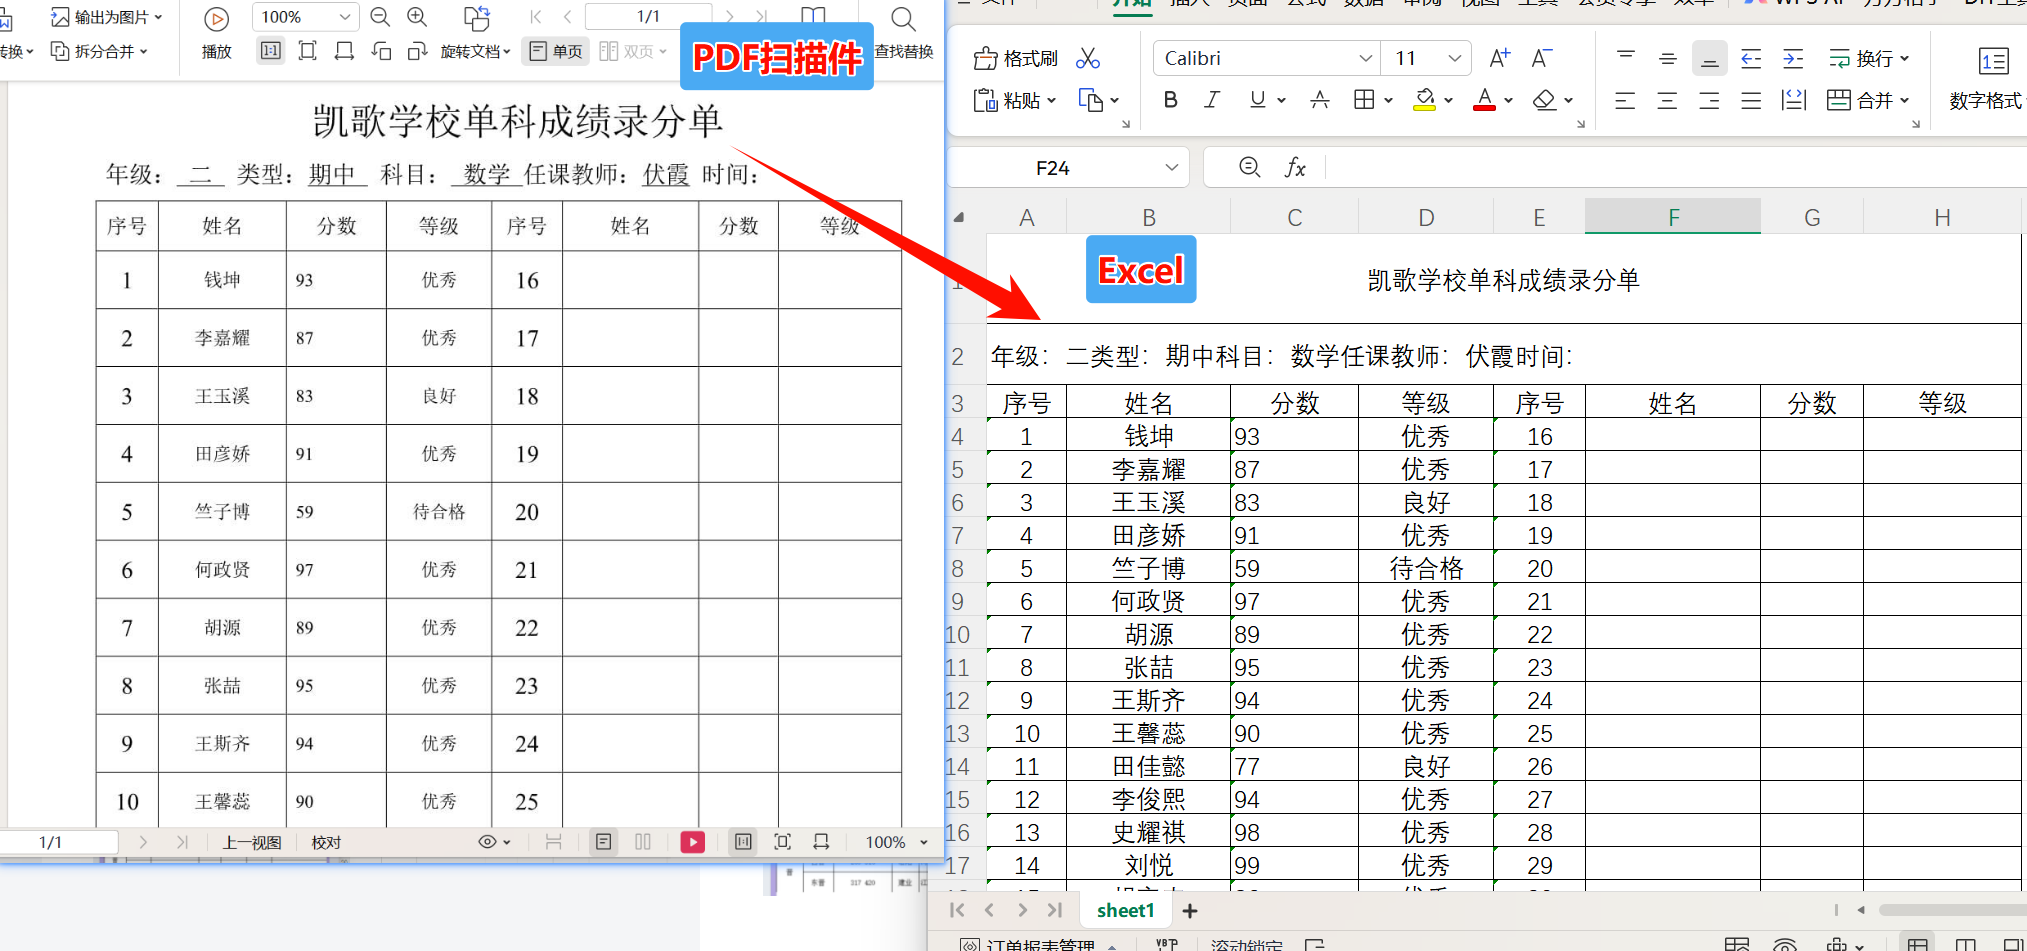This screenshot has width=2027, height=951.
Task: Click the fx insert function icon
Action: coord(1296,167)
